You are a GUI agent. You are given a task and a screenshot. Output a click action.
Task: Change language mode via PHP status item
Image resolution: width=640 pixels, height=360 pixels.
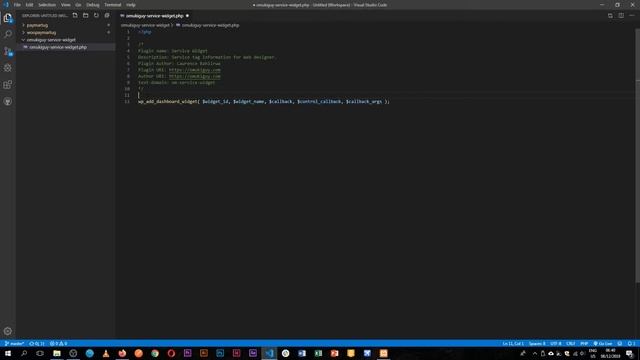[584, 344]
